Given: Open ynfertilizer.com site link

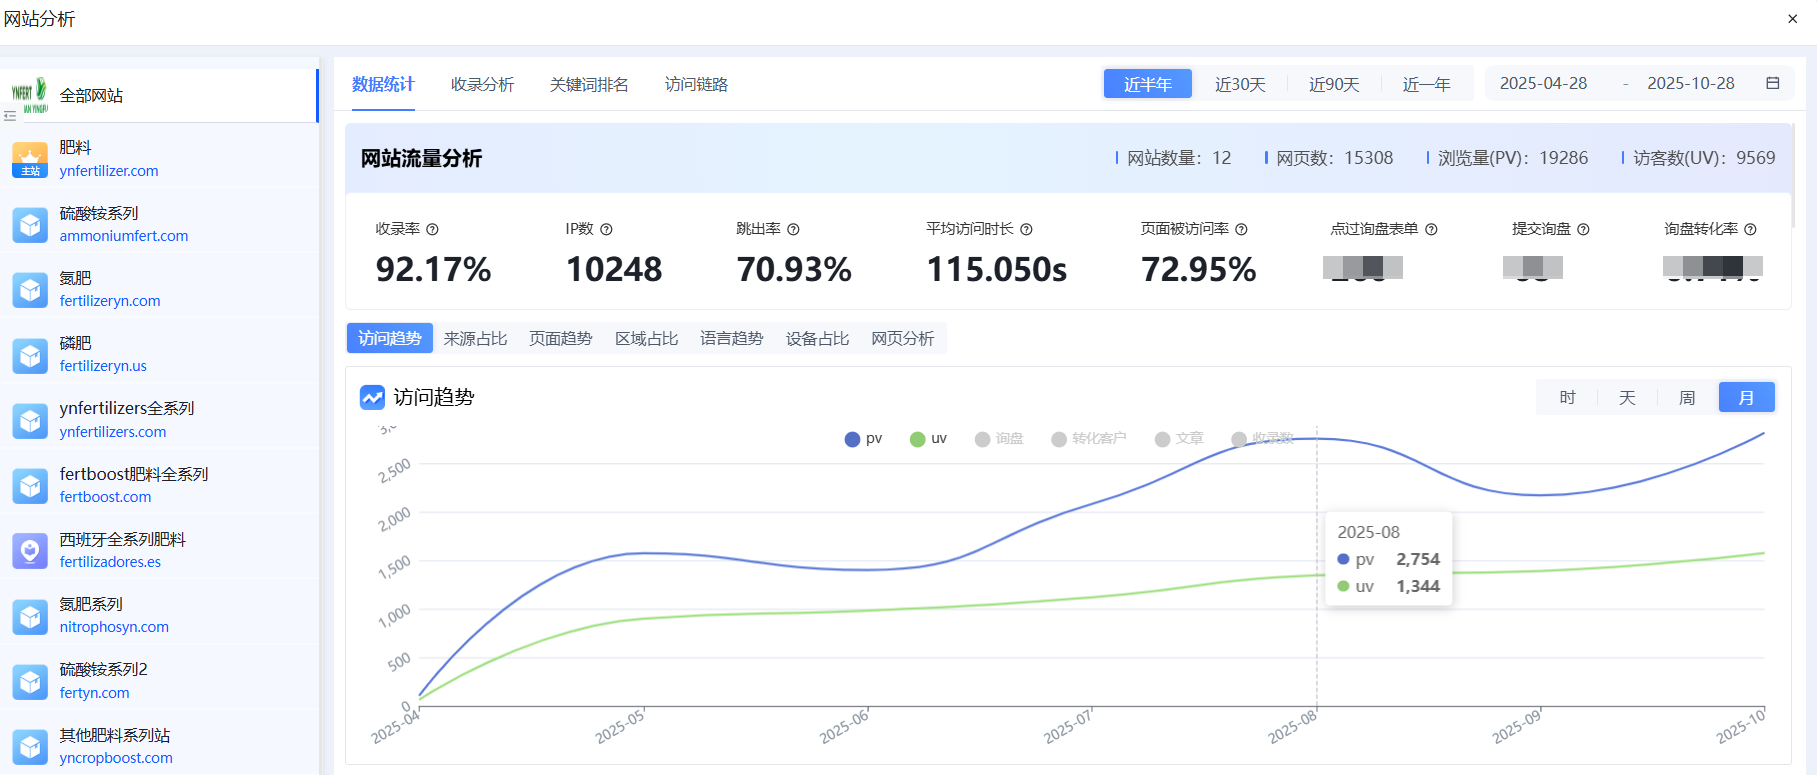Looking at the screenshot, I should tap(109, 171).
